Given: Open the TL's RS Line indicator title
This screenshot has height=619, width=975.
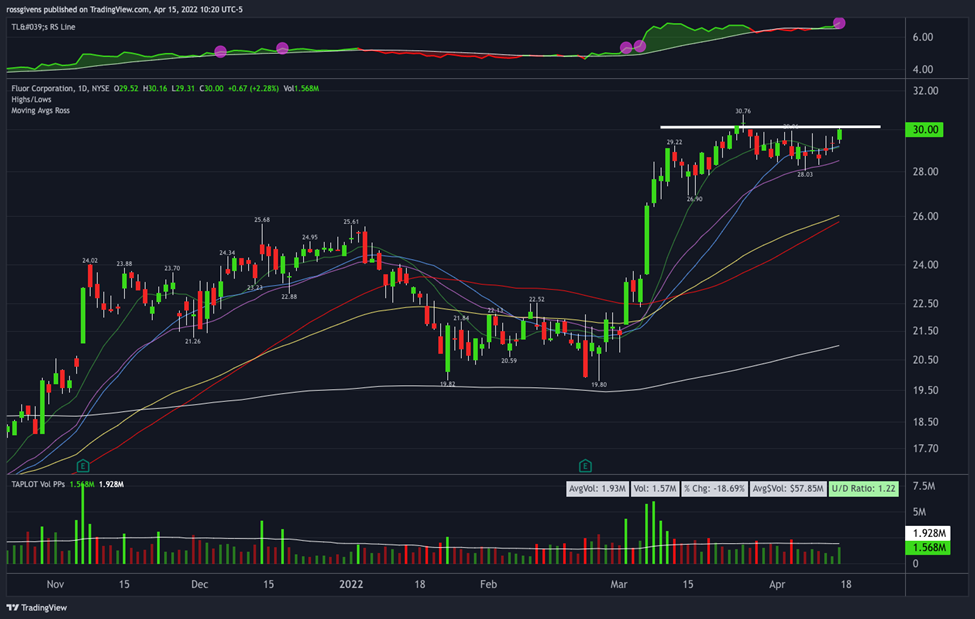Looking at the screenshot, I should pos(44,27).
